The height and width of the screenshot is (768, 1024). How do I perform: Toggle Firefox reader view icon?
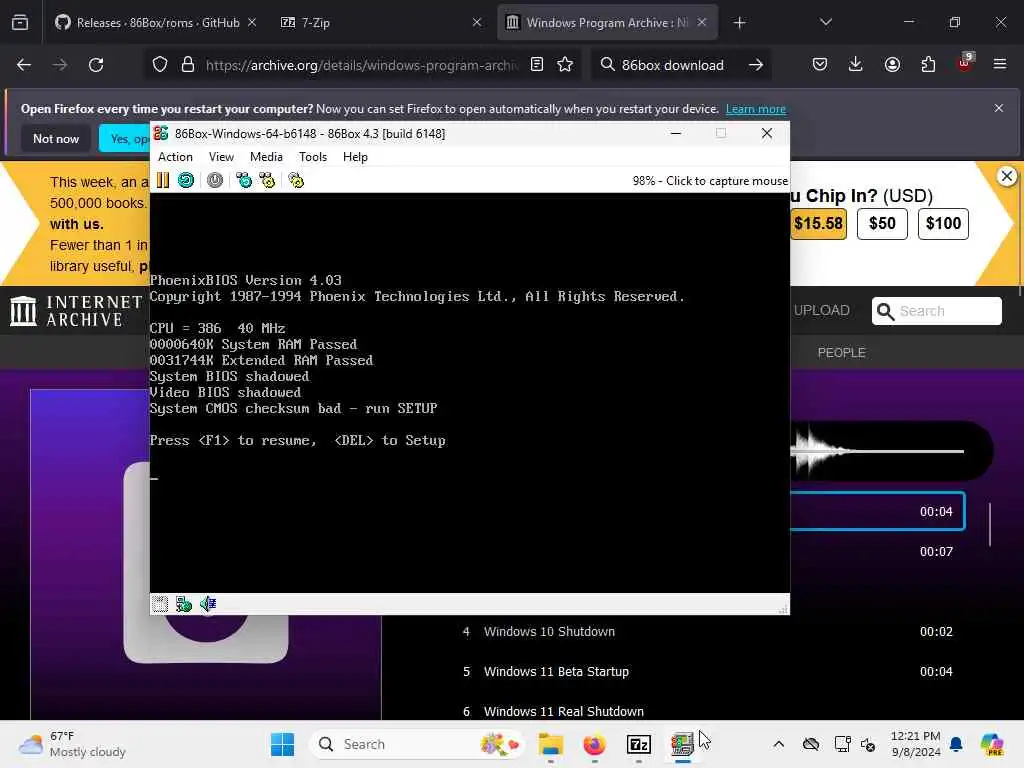coord(537,65)
